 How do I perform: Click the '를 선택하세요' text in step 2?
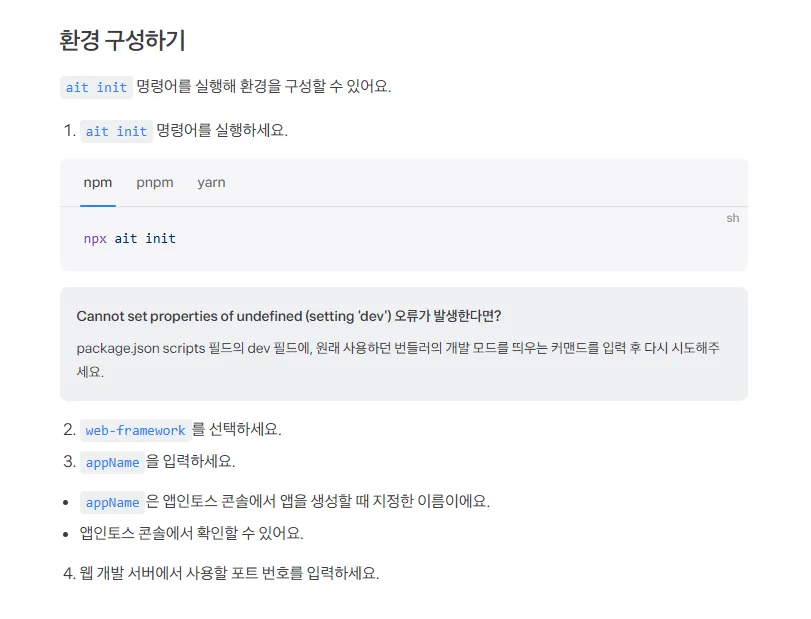[237, 429]
